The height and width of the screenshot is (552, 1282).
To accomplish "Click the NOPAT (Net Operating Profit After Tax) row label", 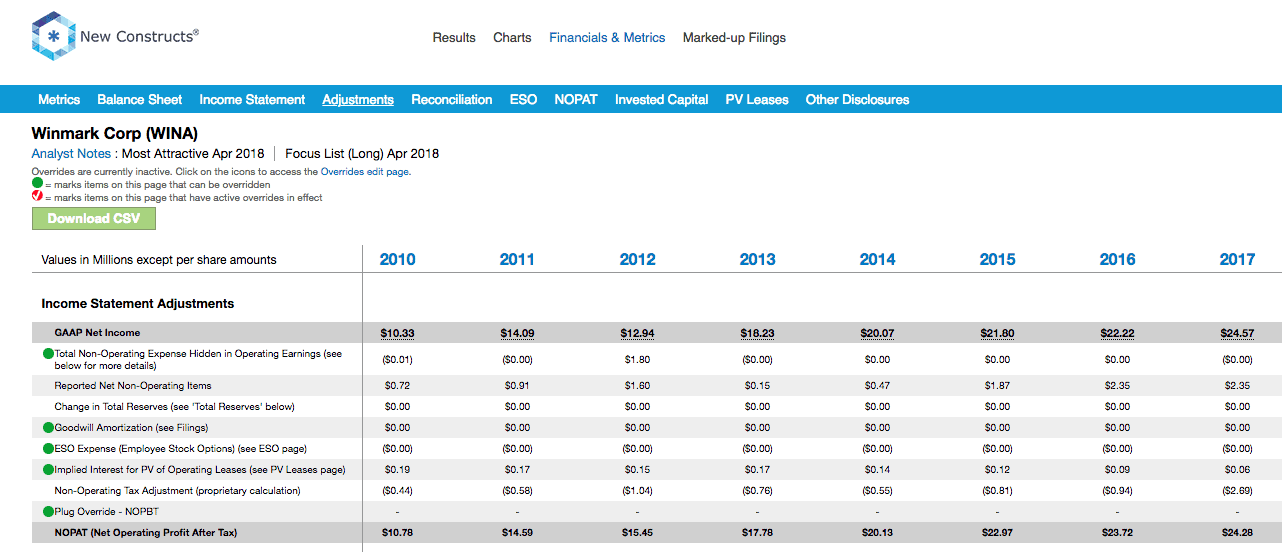I will click(x=146, y=533).
